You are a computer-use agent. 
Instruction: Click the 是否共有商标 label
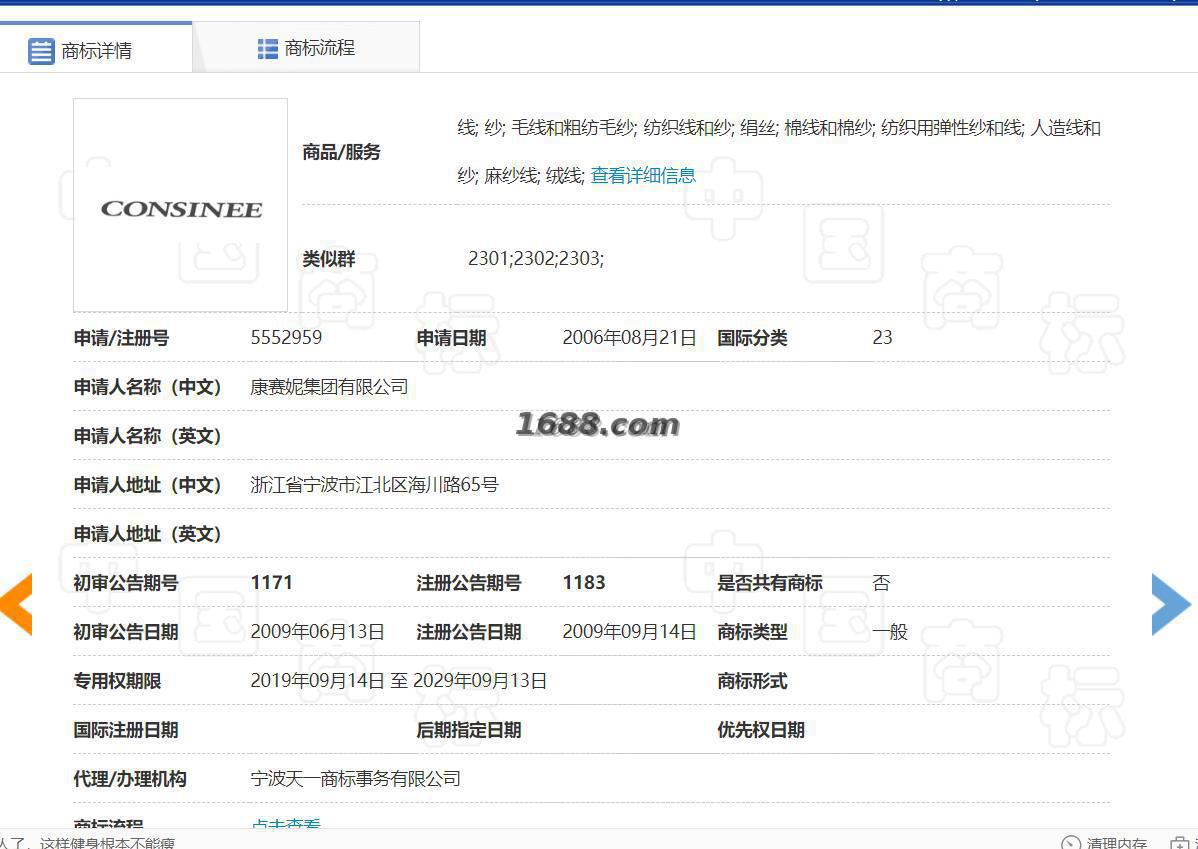[x=769, y=583]
